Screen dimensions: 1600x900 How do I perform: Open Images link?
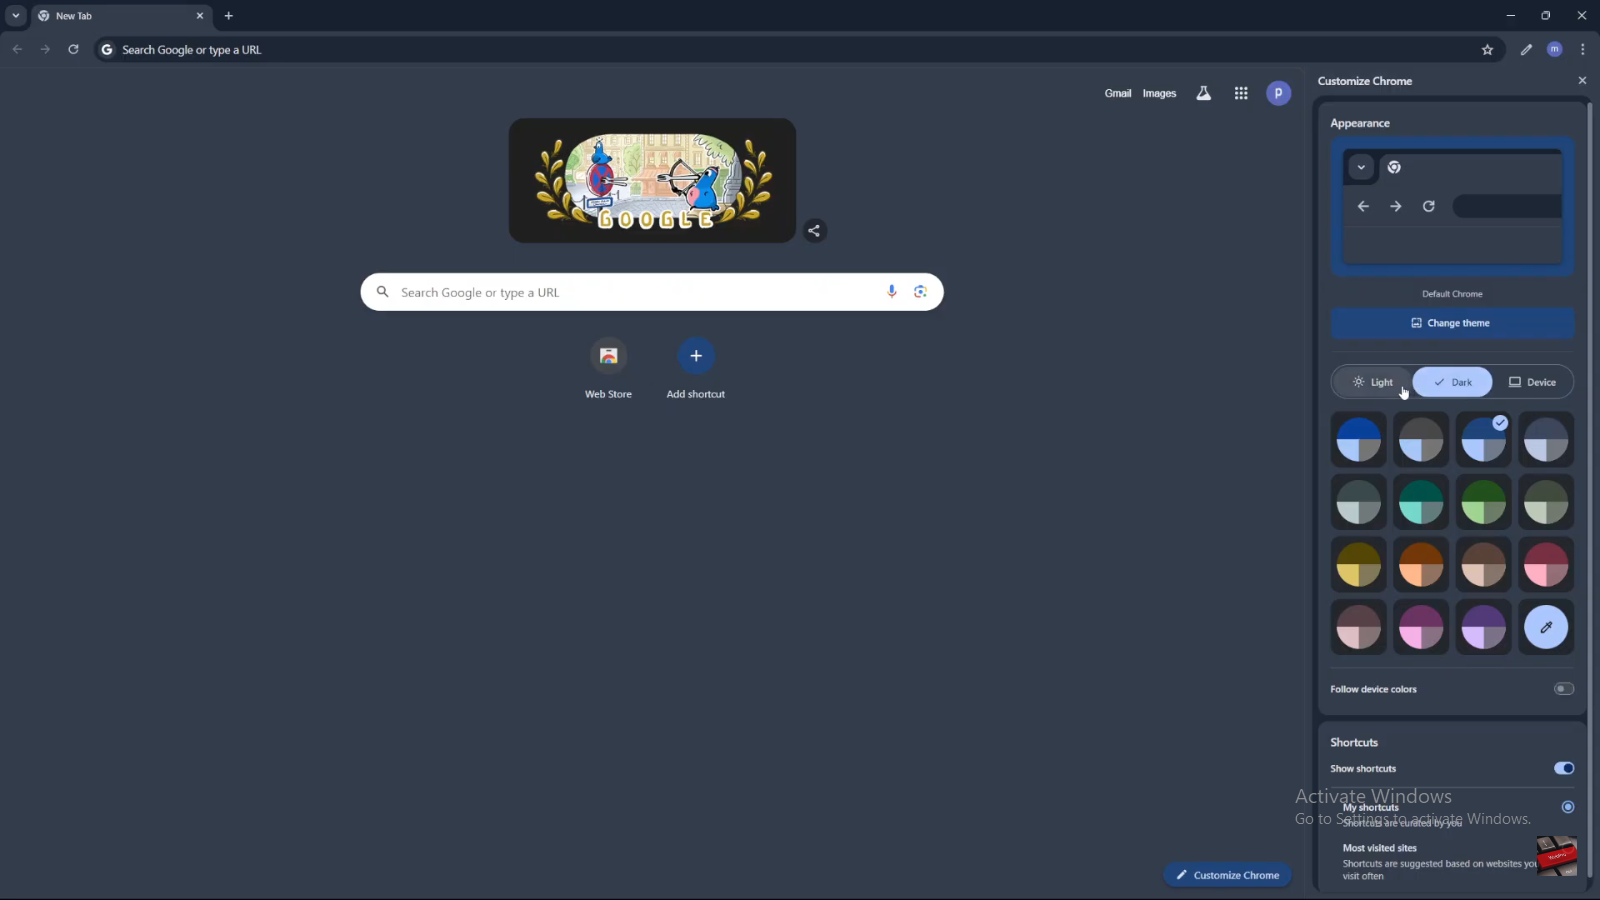1159,93
